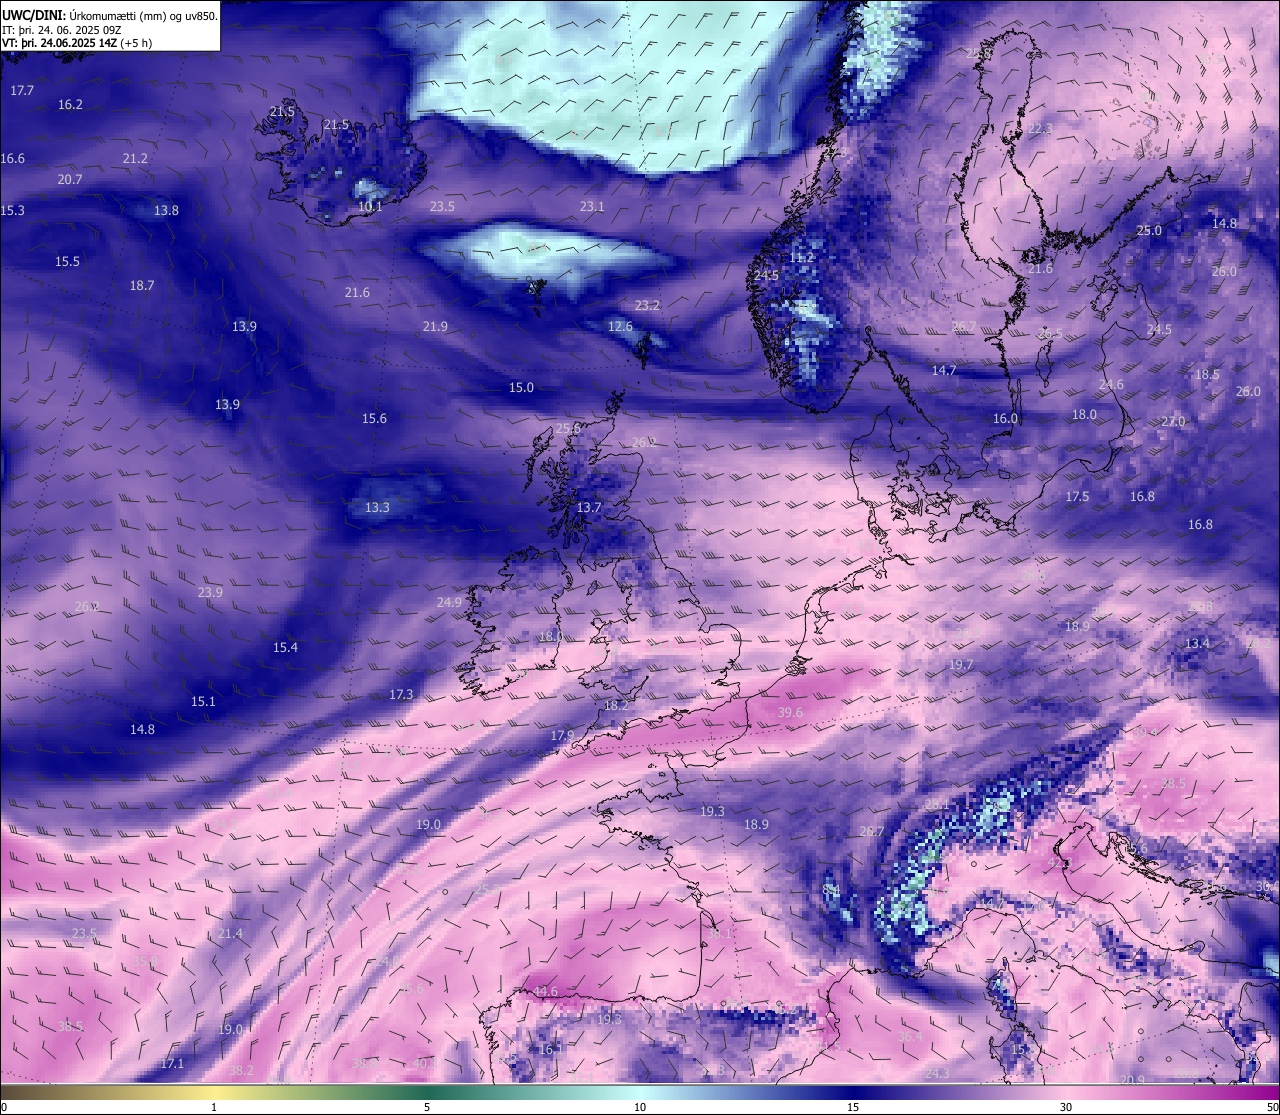Click the 24.6 map value
1280x1115 pixels.
1111,385
